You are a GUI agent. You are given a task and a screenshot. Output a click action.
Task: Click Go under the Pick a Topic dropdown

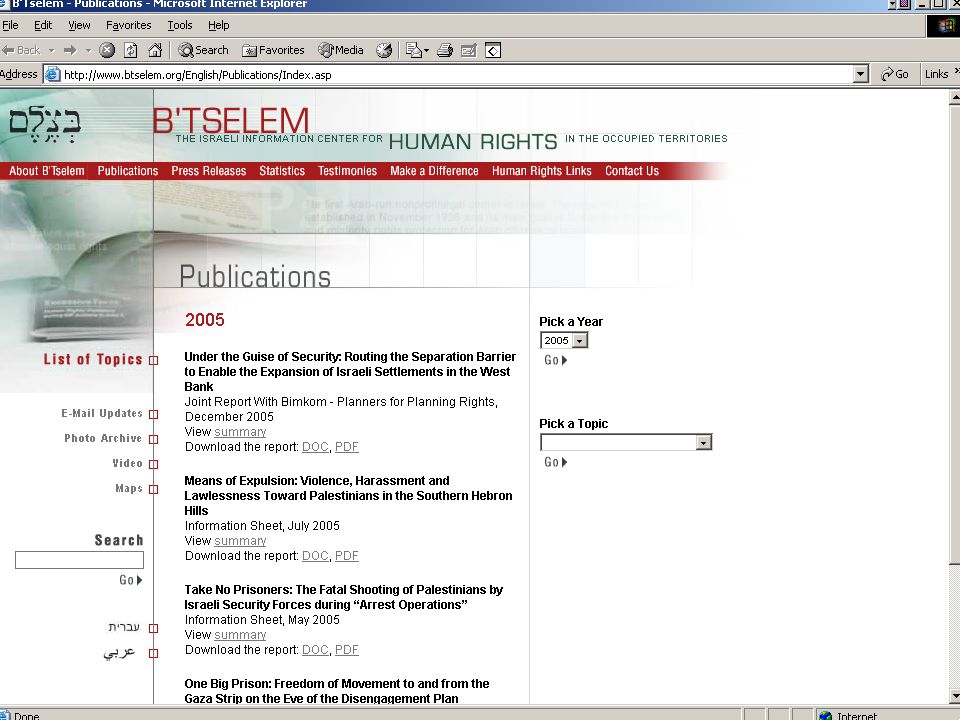pyautogui.click(x=555, y=462)
